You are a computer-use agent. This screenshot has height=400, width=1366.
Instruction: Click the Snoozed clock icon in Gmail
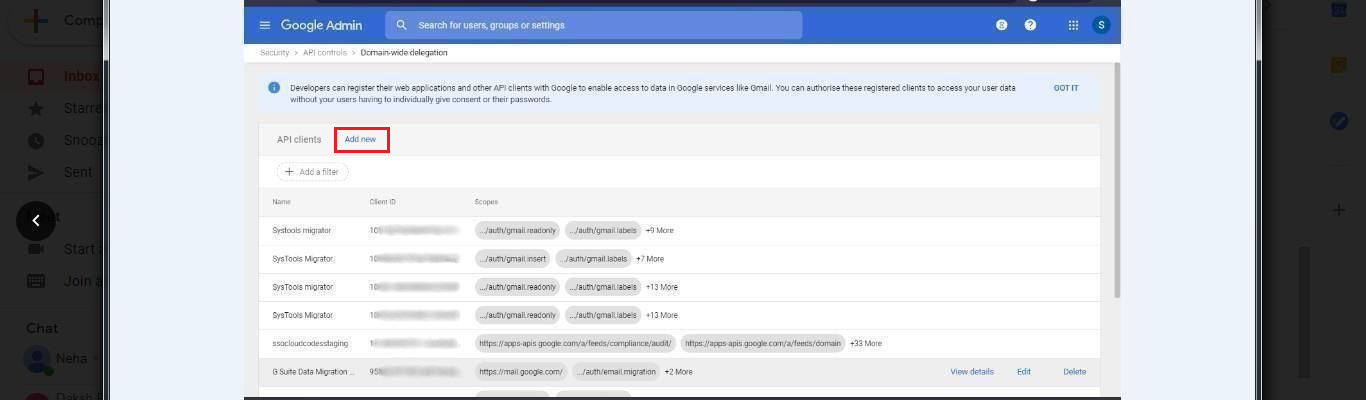coord(36,140)
